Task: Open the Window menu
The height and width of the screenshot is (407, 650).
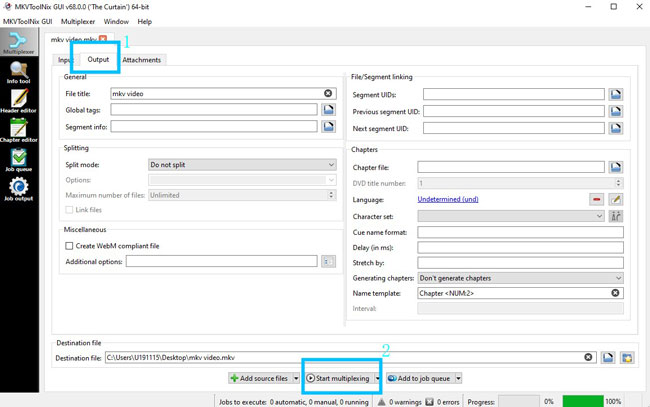Action: click(116, 22)
